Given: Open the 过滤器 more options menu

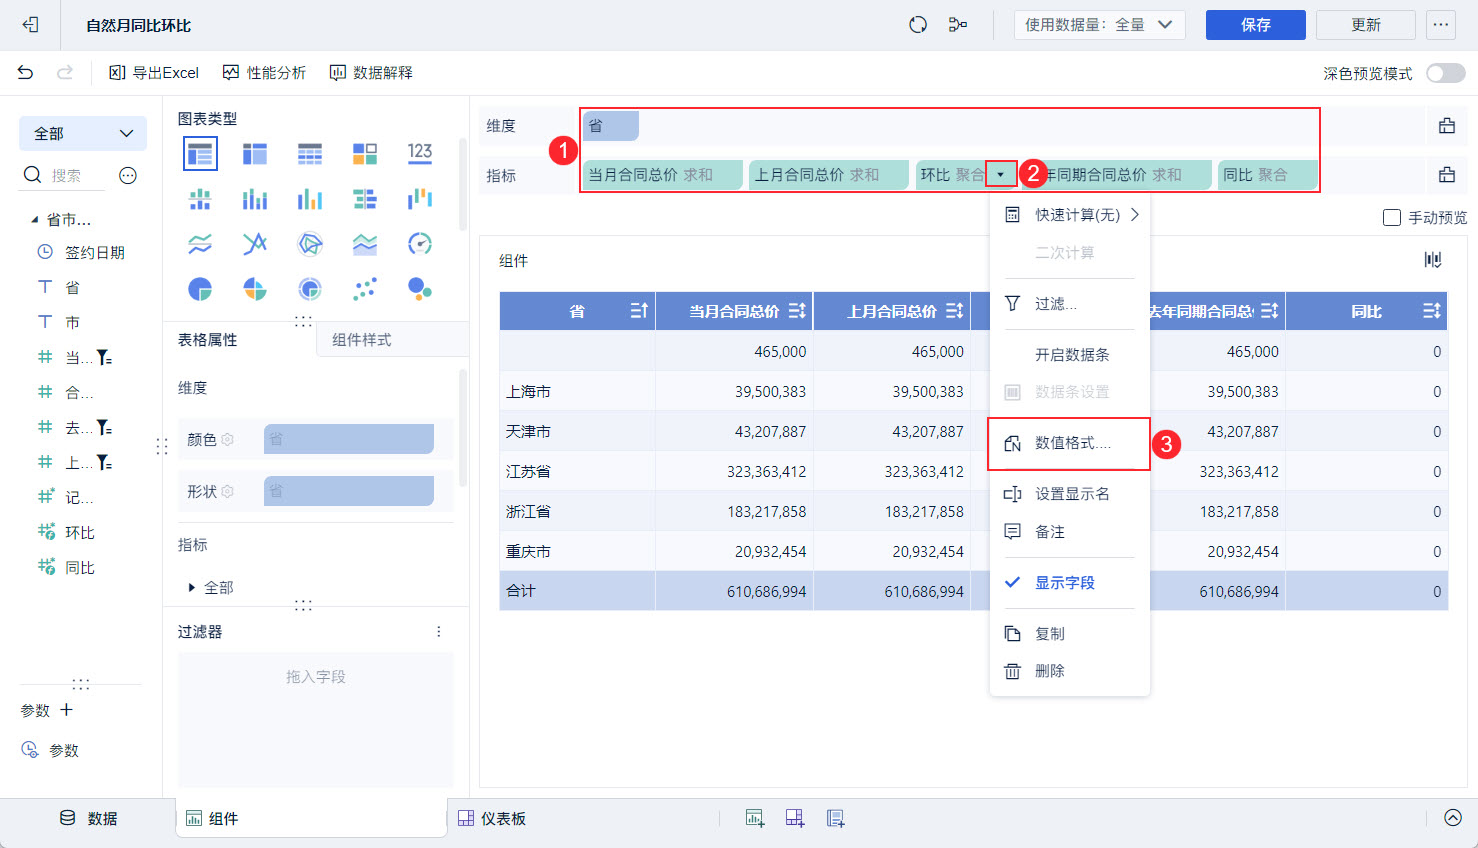Looking at the screenshot, I should coord(438,632).
